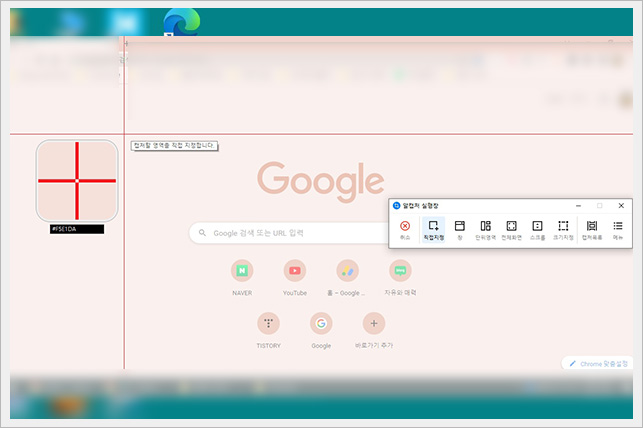This screenshot has height=428, width=643.
Task: Open Microsoft Edge desktop icon
Action: coord(181,22)
